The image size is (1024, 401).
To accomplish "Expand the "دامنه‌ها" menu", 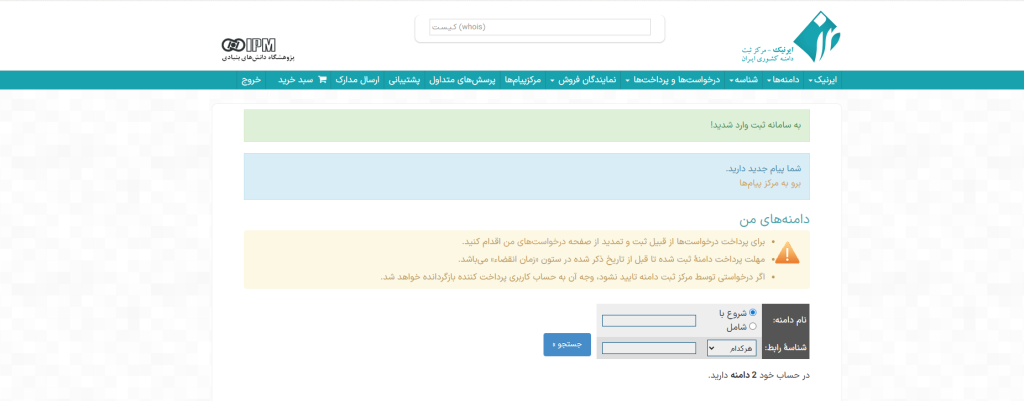I will click(x=784, y=80).
